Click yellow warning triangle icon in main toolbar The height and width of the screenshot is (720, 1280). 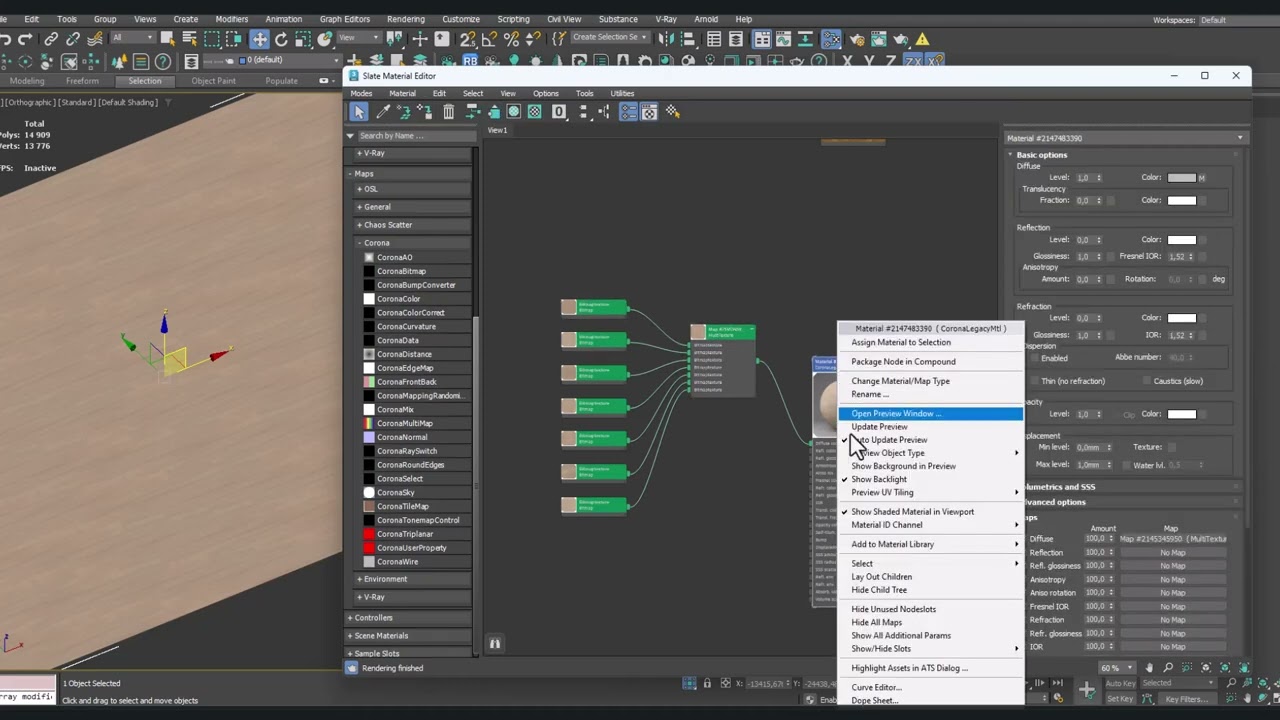(x=922, y=39)
